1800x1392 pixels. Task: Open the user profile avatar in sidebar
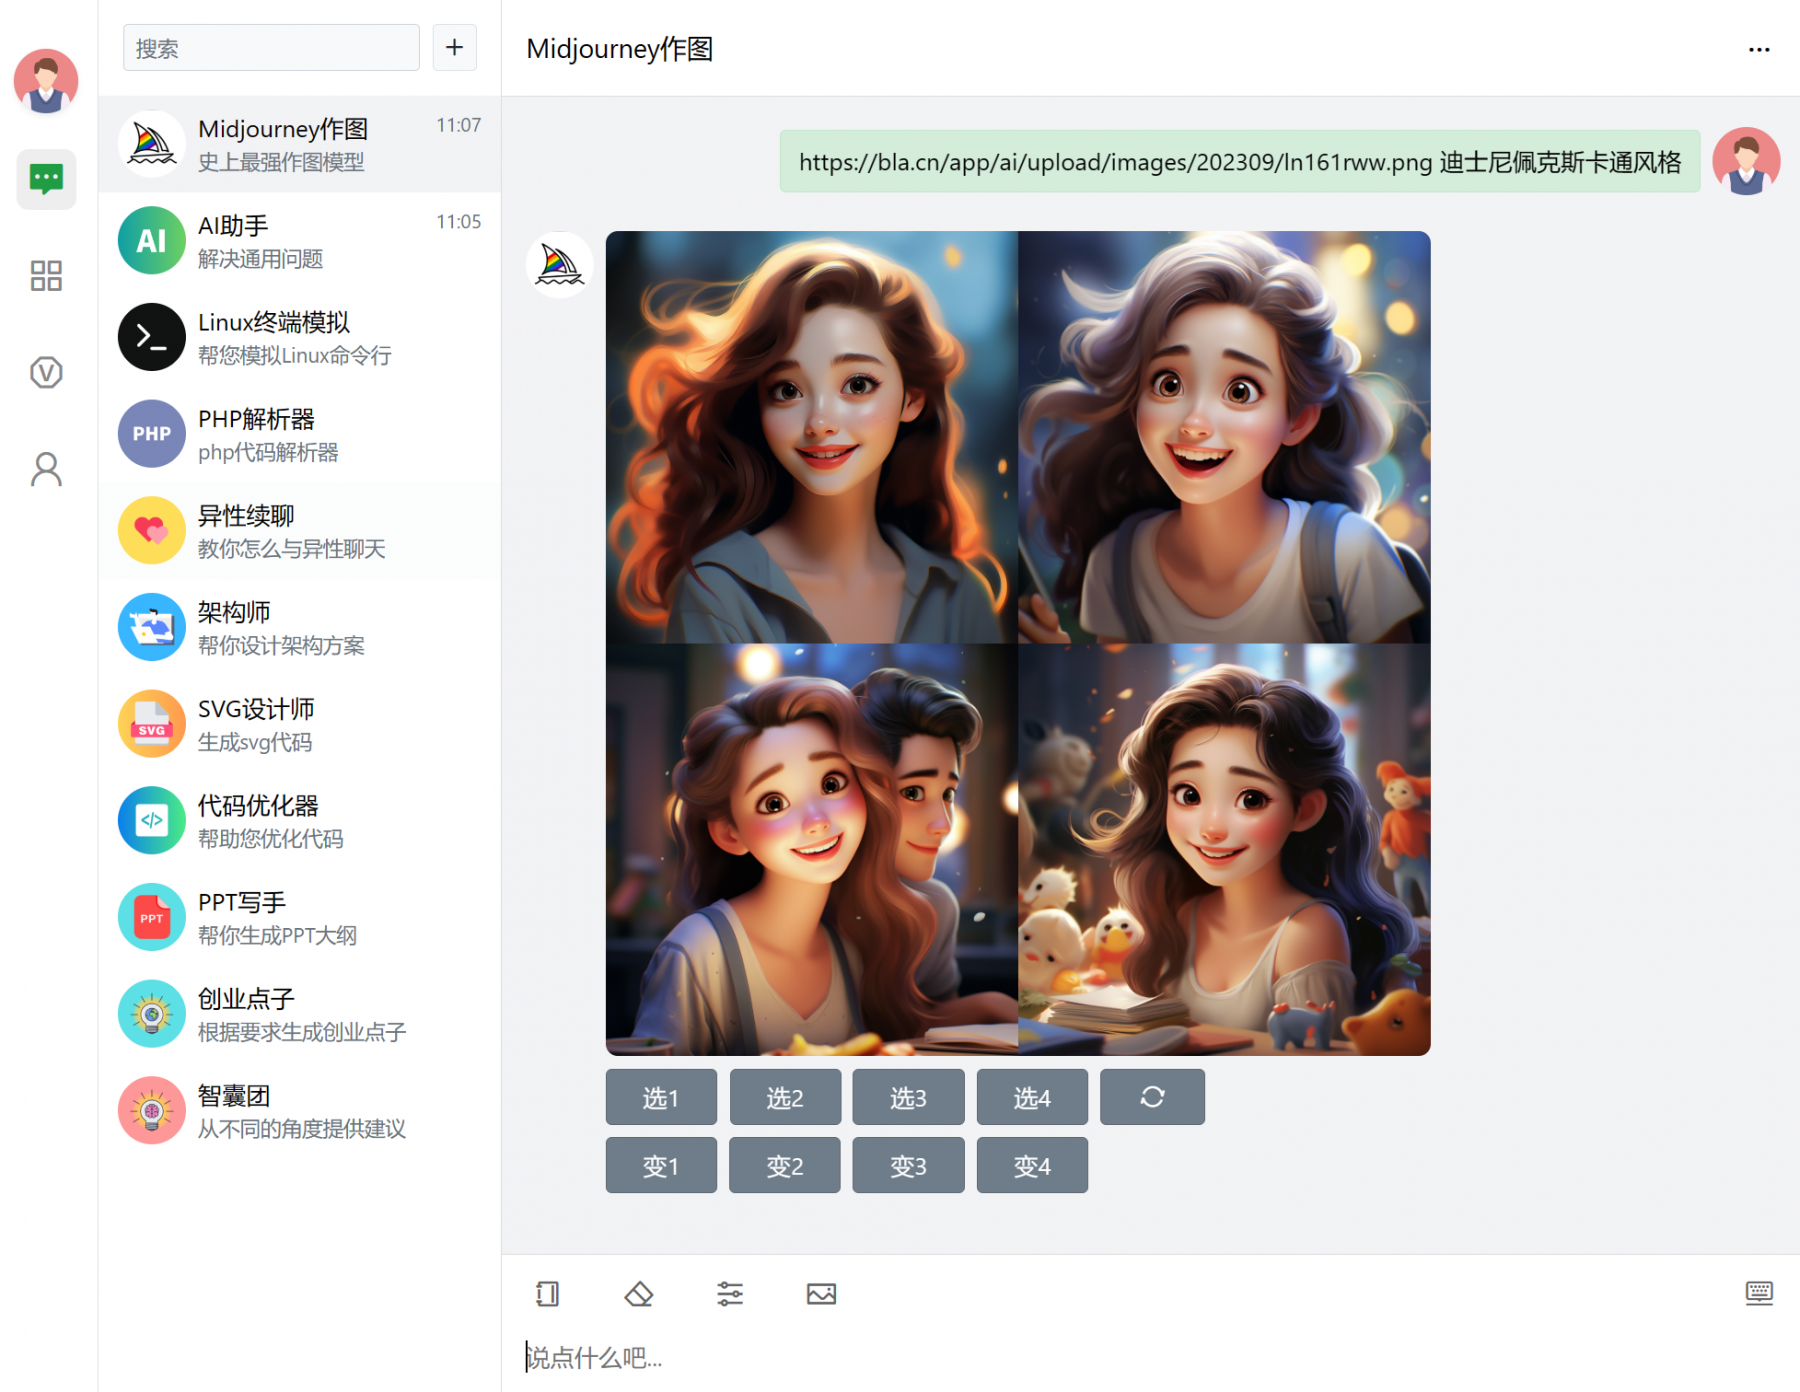pos(46,82)
